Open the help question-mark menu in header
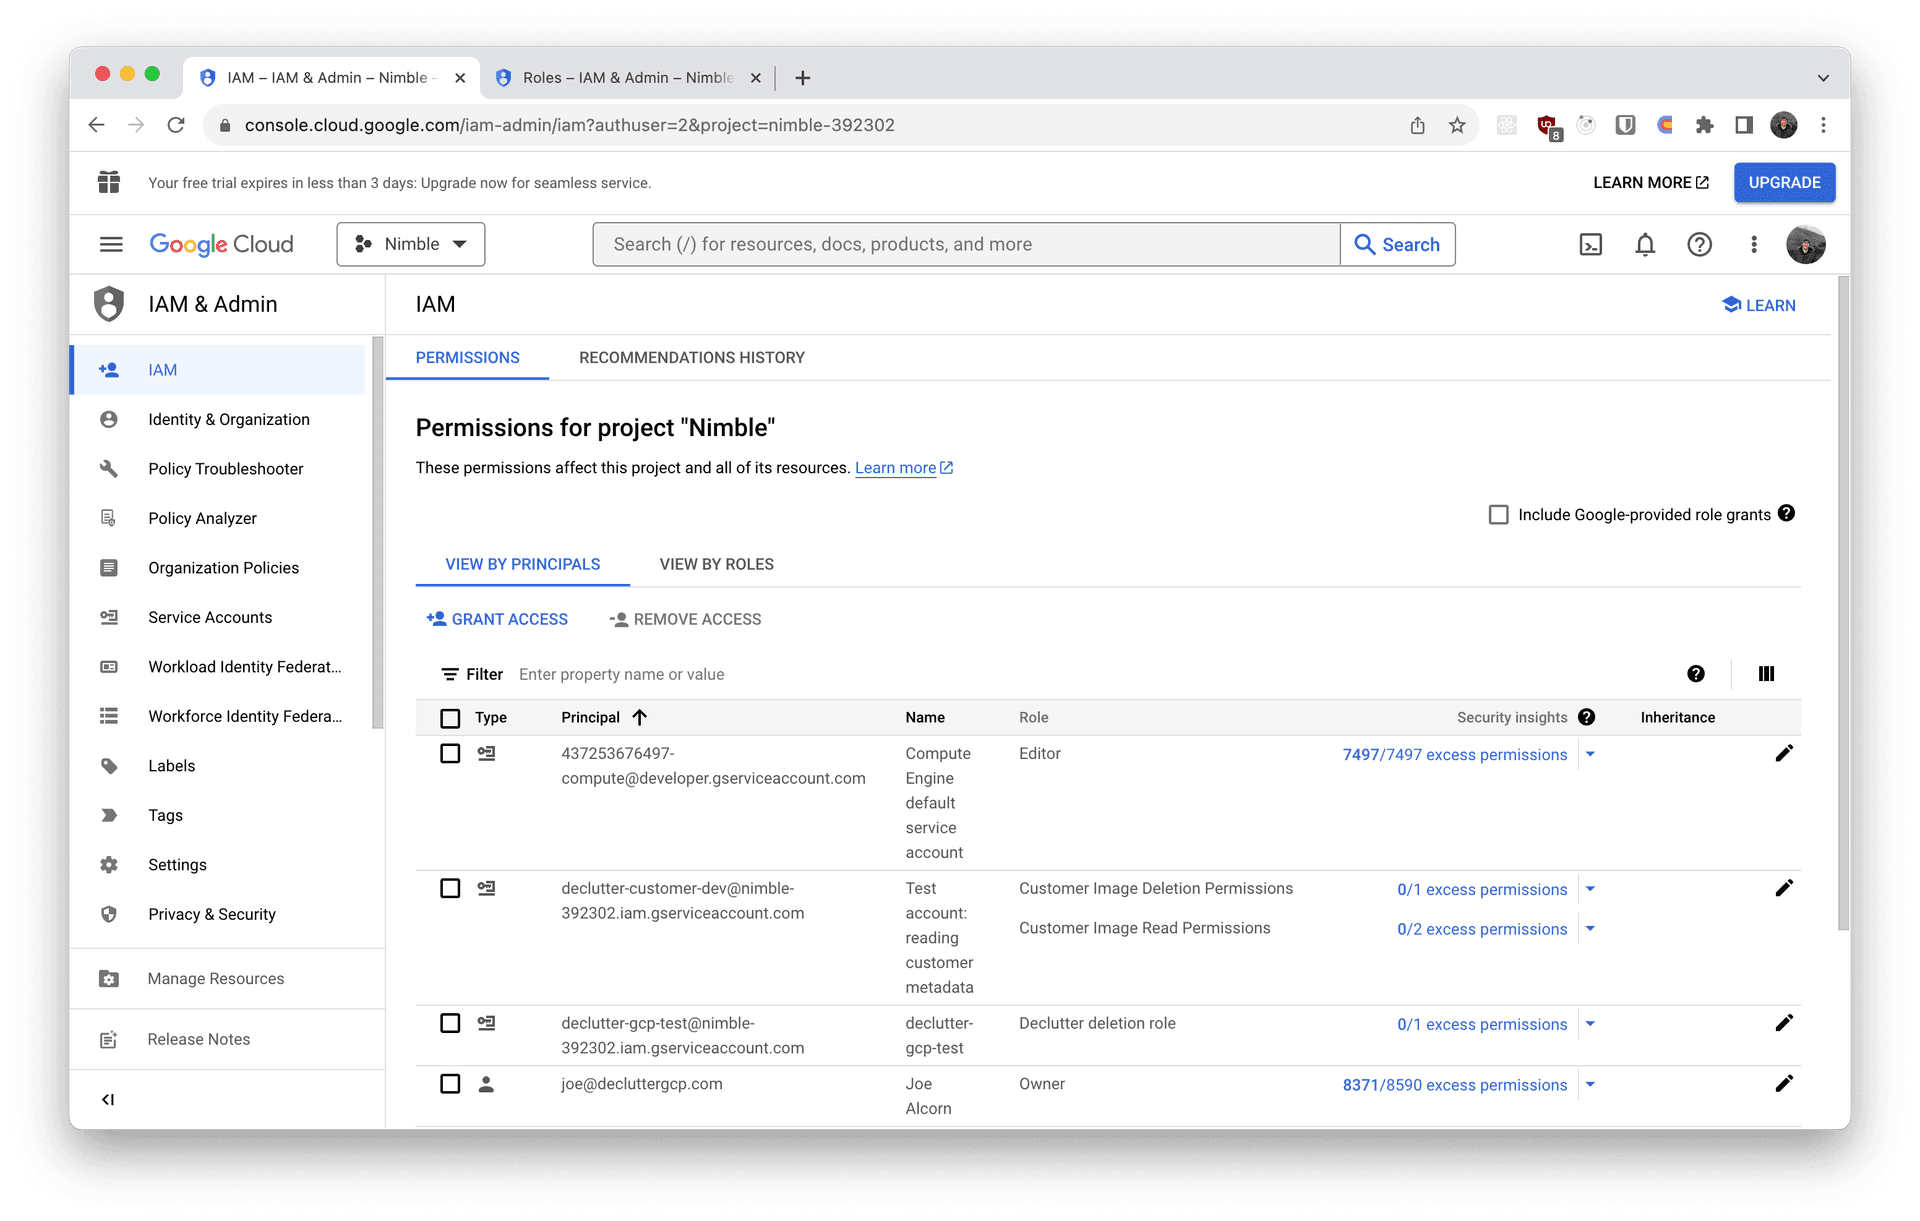Viewport: 1920px width, 1221px height. (1699, 244)
